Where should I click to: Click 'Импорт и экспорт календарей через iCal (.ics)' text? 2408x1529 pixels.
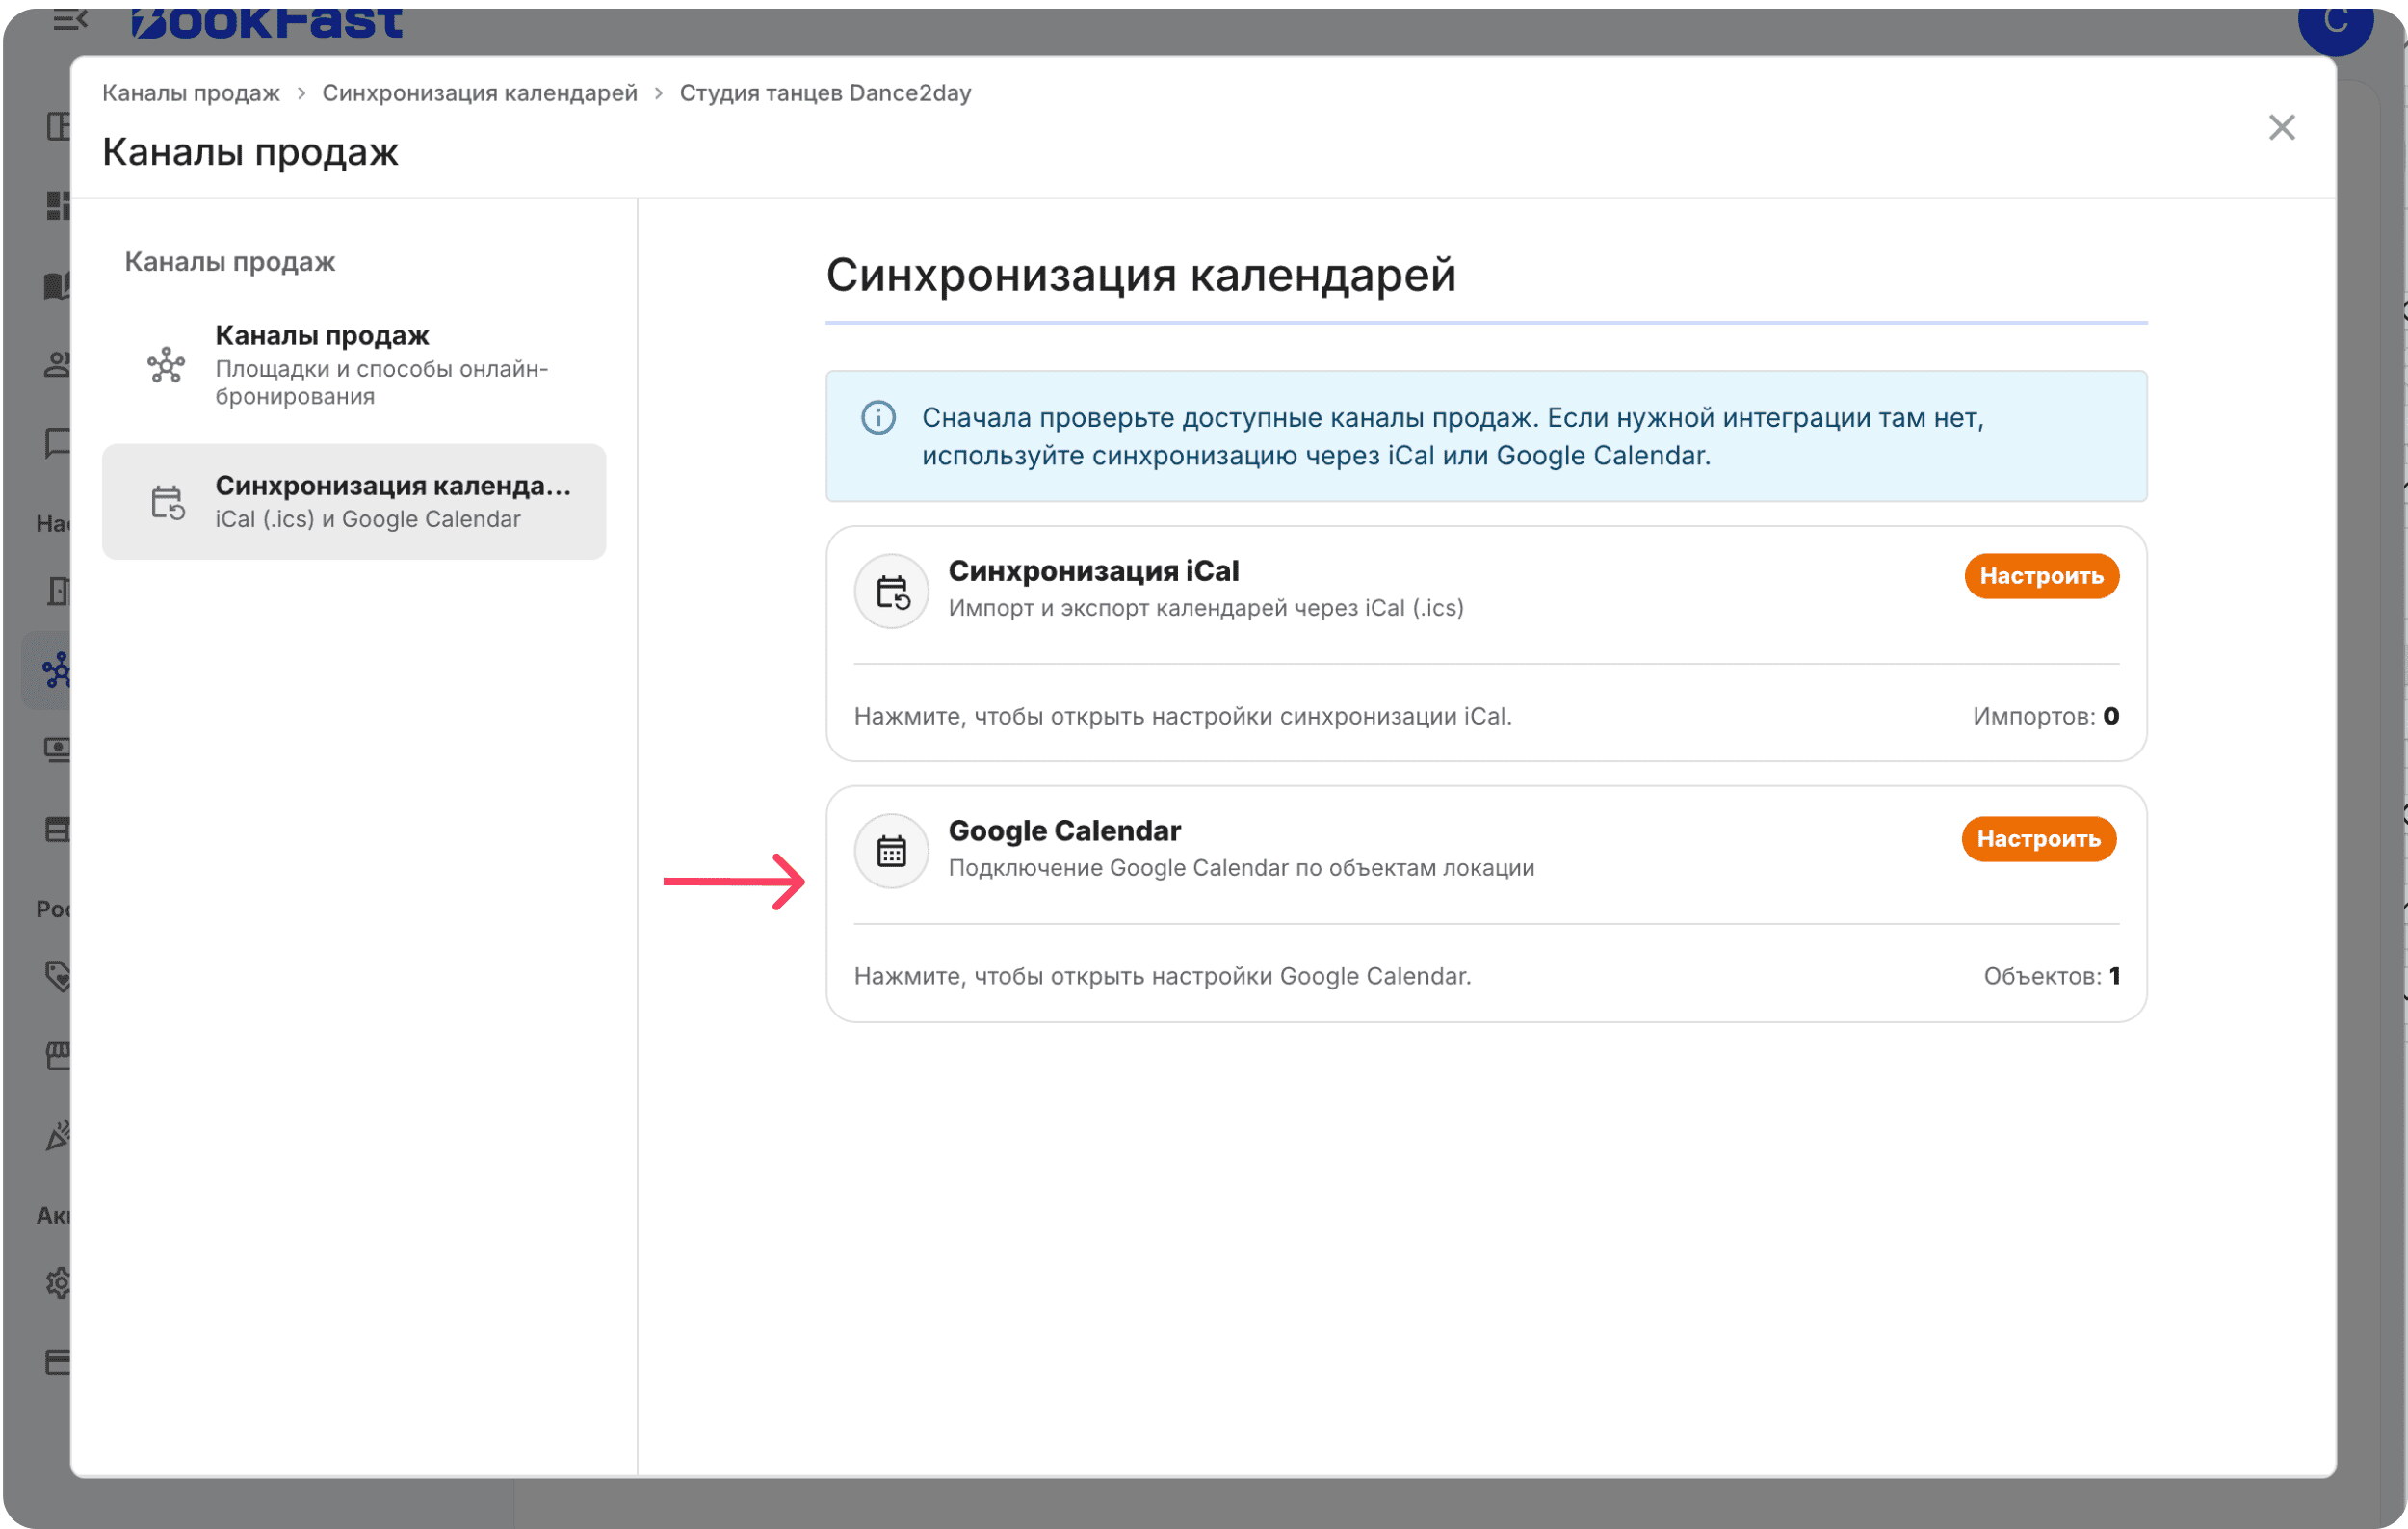[1205, 608]
